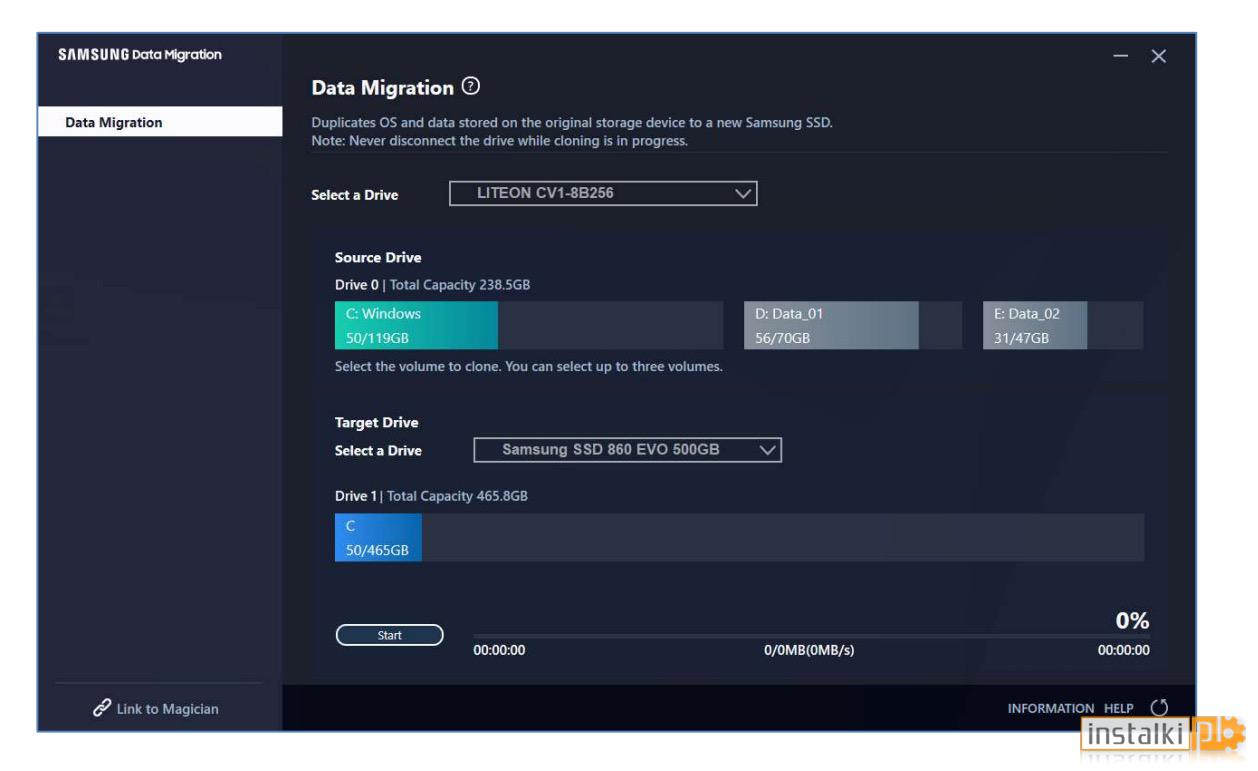
Task: Select the C: Windows source volume
Action: (x=529, y=326)
